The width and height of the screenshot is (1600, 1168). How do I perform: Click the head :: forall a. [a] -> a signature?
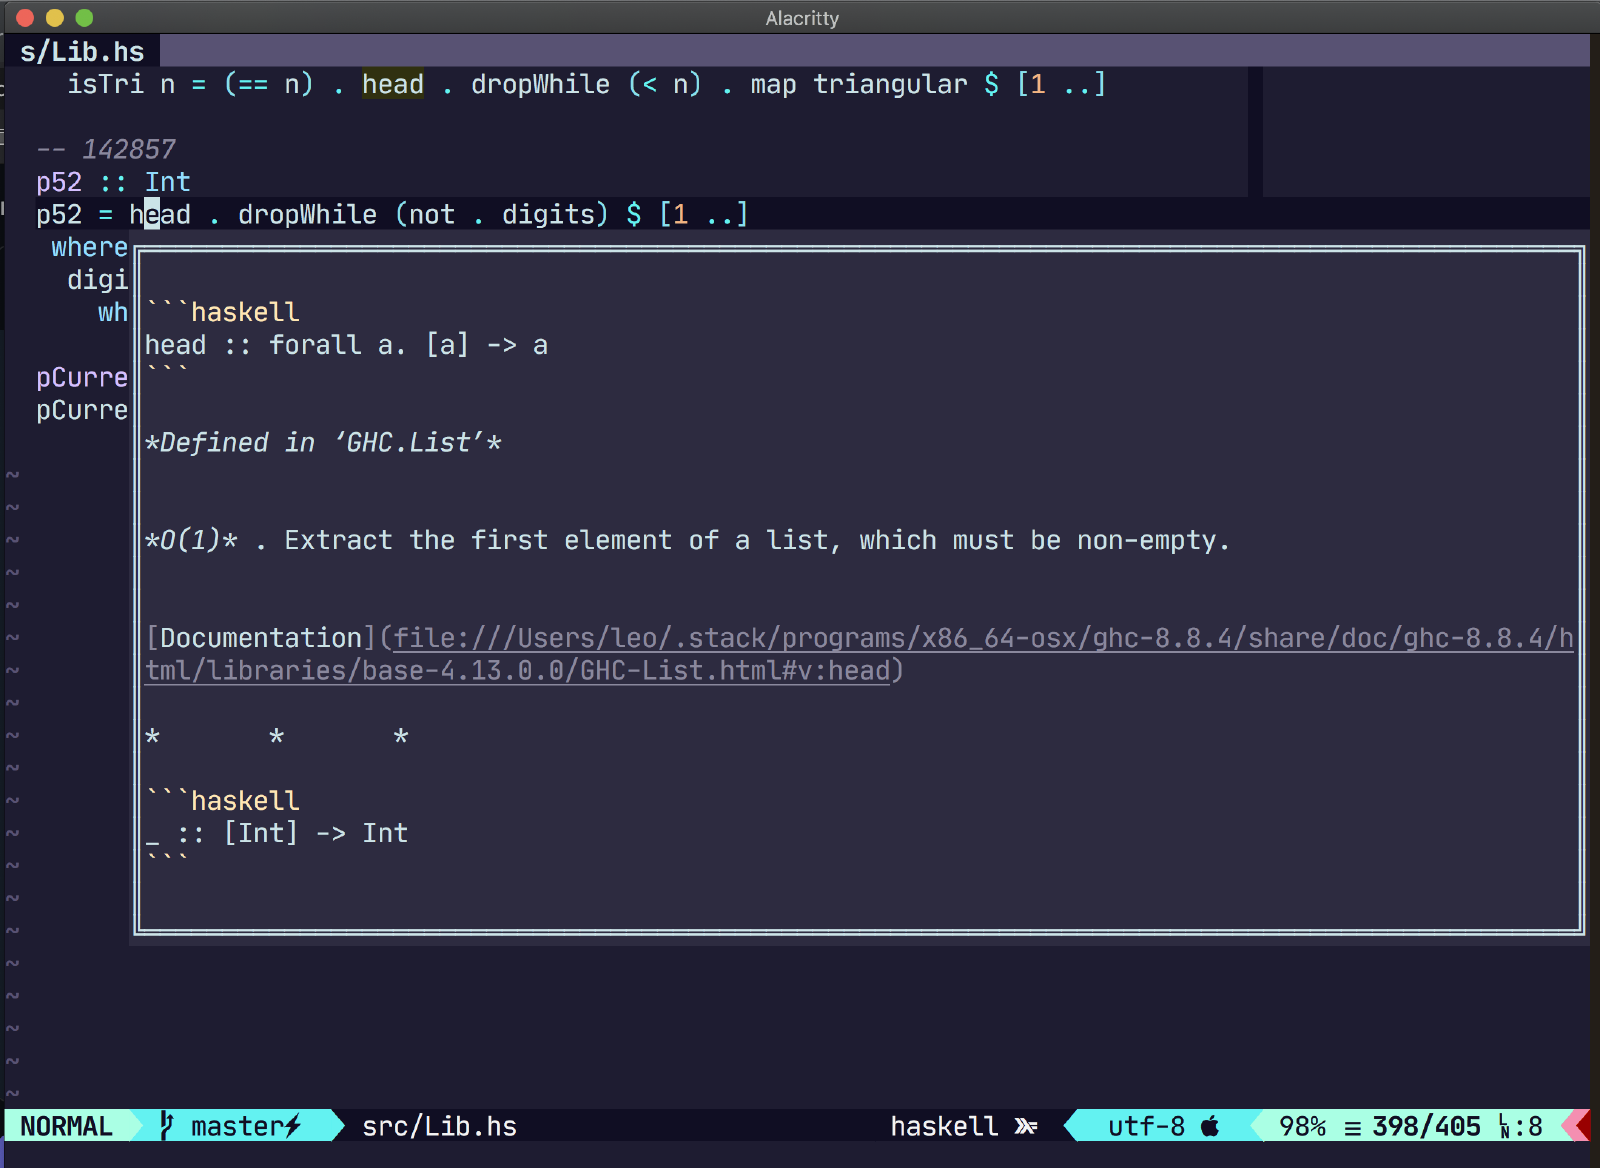tap(346, 345)
